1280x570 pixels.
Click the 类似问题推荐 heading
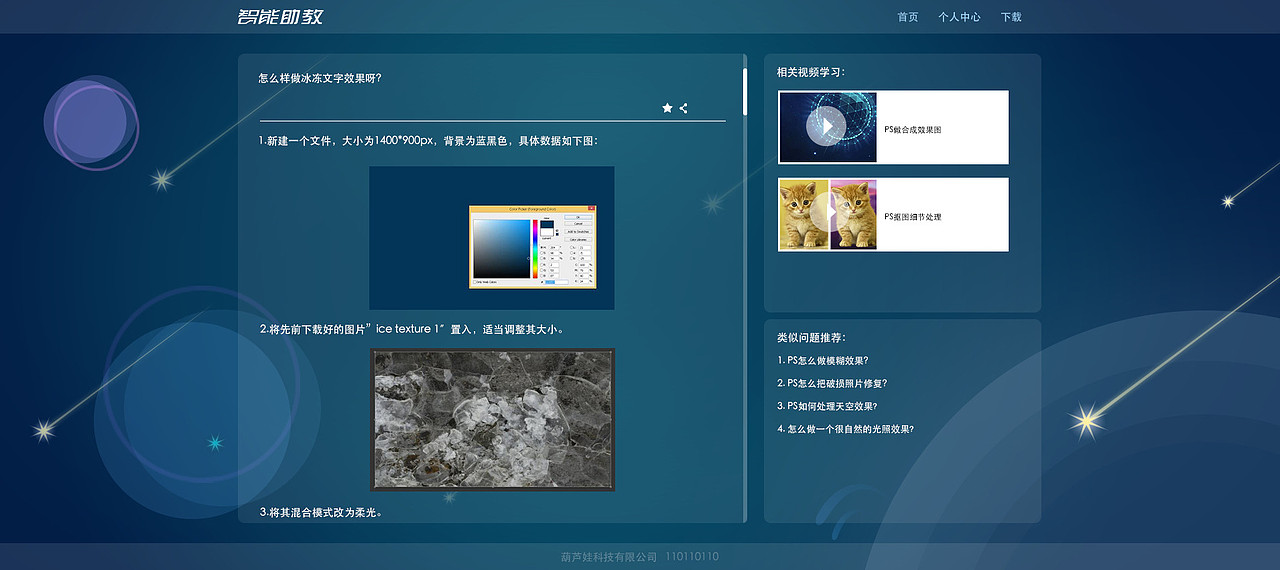click(811, 338)
